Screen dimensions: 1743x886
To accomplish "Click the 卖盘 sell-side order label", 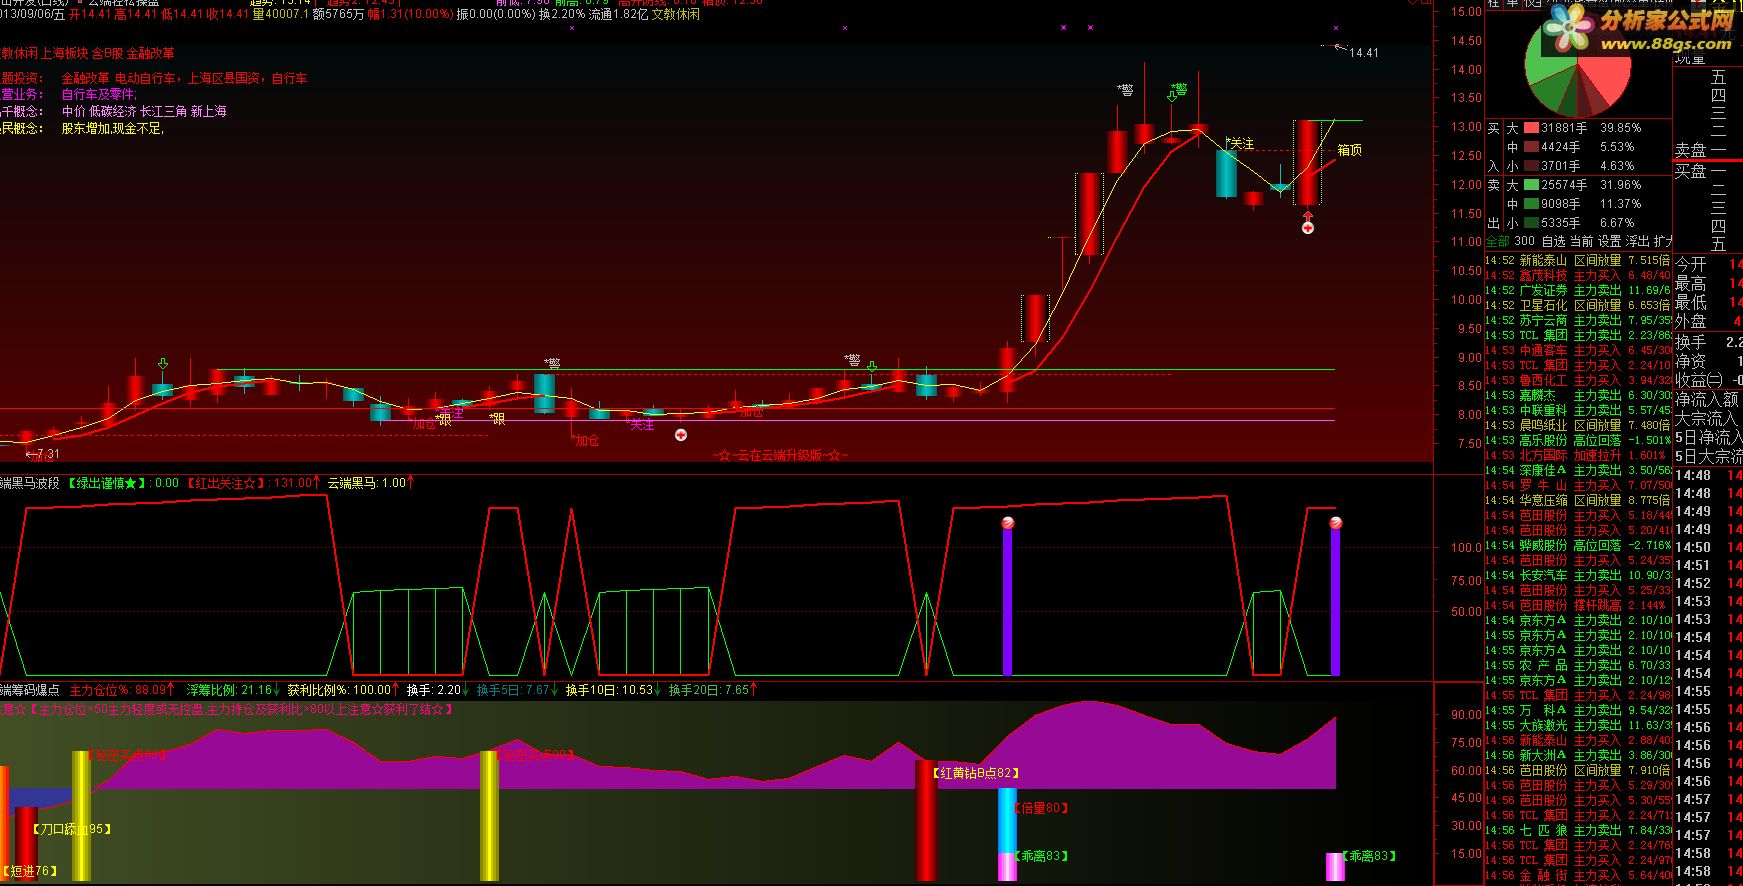I will (1691, 150).
